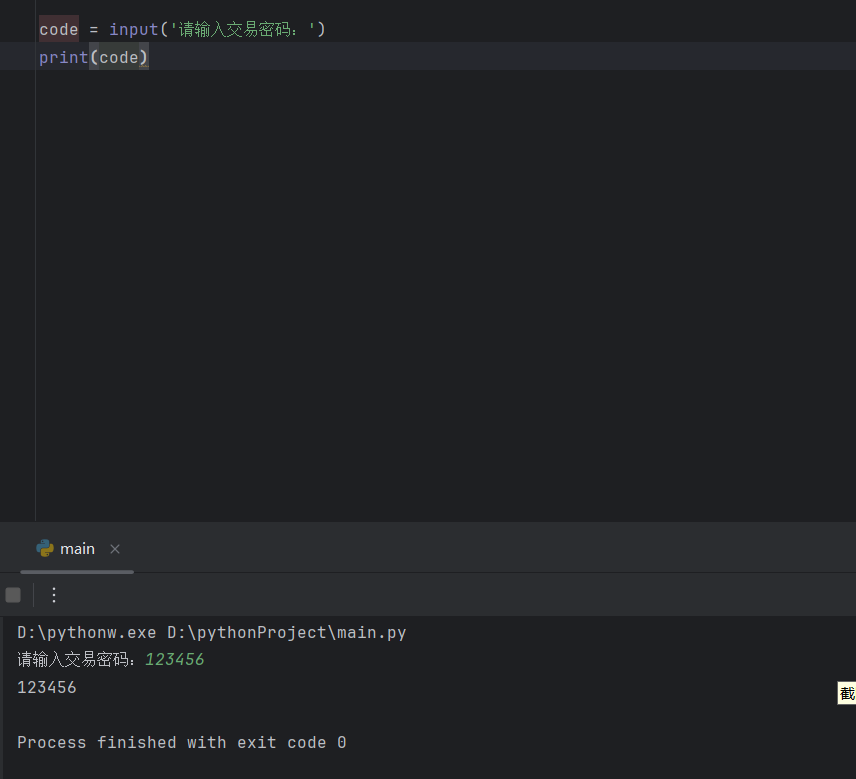Click the D:\pythonw.exe command line in console
This screenshot has width=856, height=779.
tap(211, 632)
